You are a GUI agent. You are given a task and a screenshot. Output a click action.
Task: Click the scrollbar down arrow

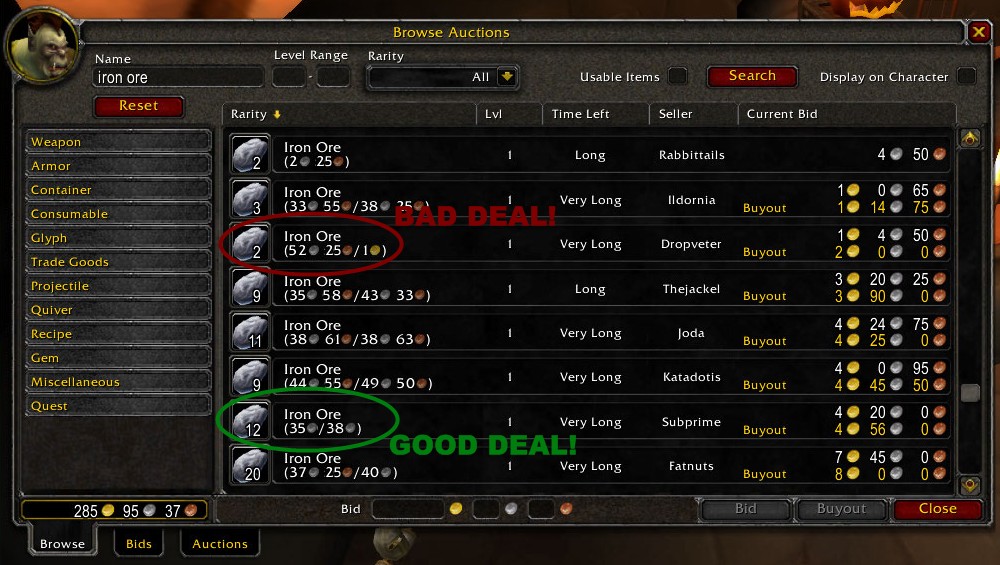click(970, 485)
